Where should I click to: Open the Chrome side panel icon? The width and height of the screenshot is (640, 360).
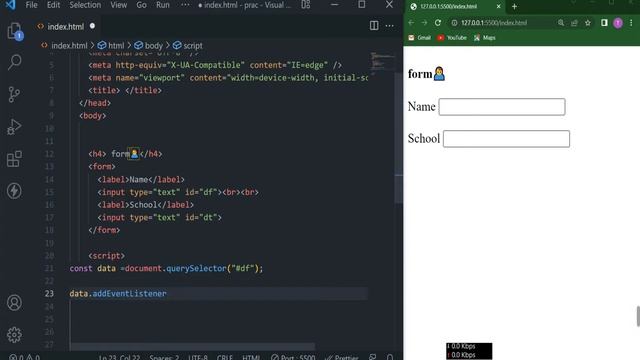click(x=604, y=23)
